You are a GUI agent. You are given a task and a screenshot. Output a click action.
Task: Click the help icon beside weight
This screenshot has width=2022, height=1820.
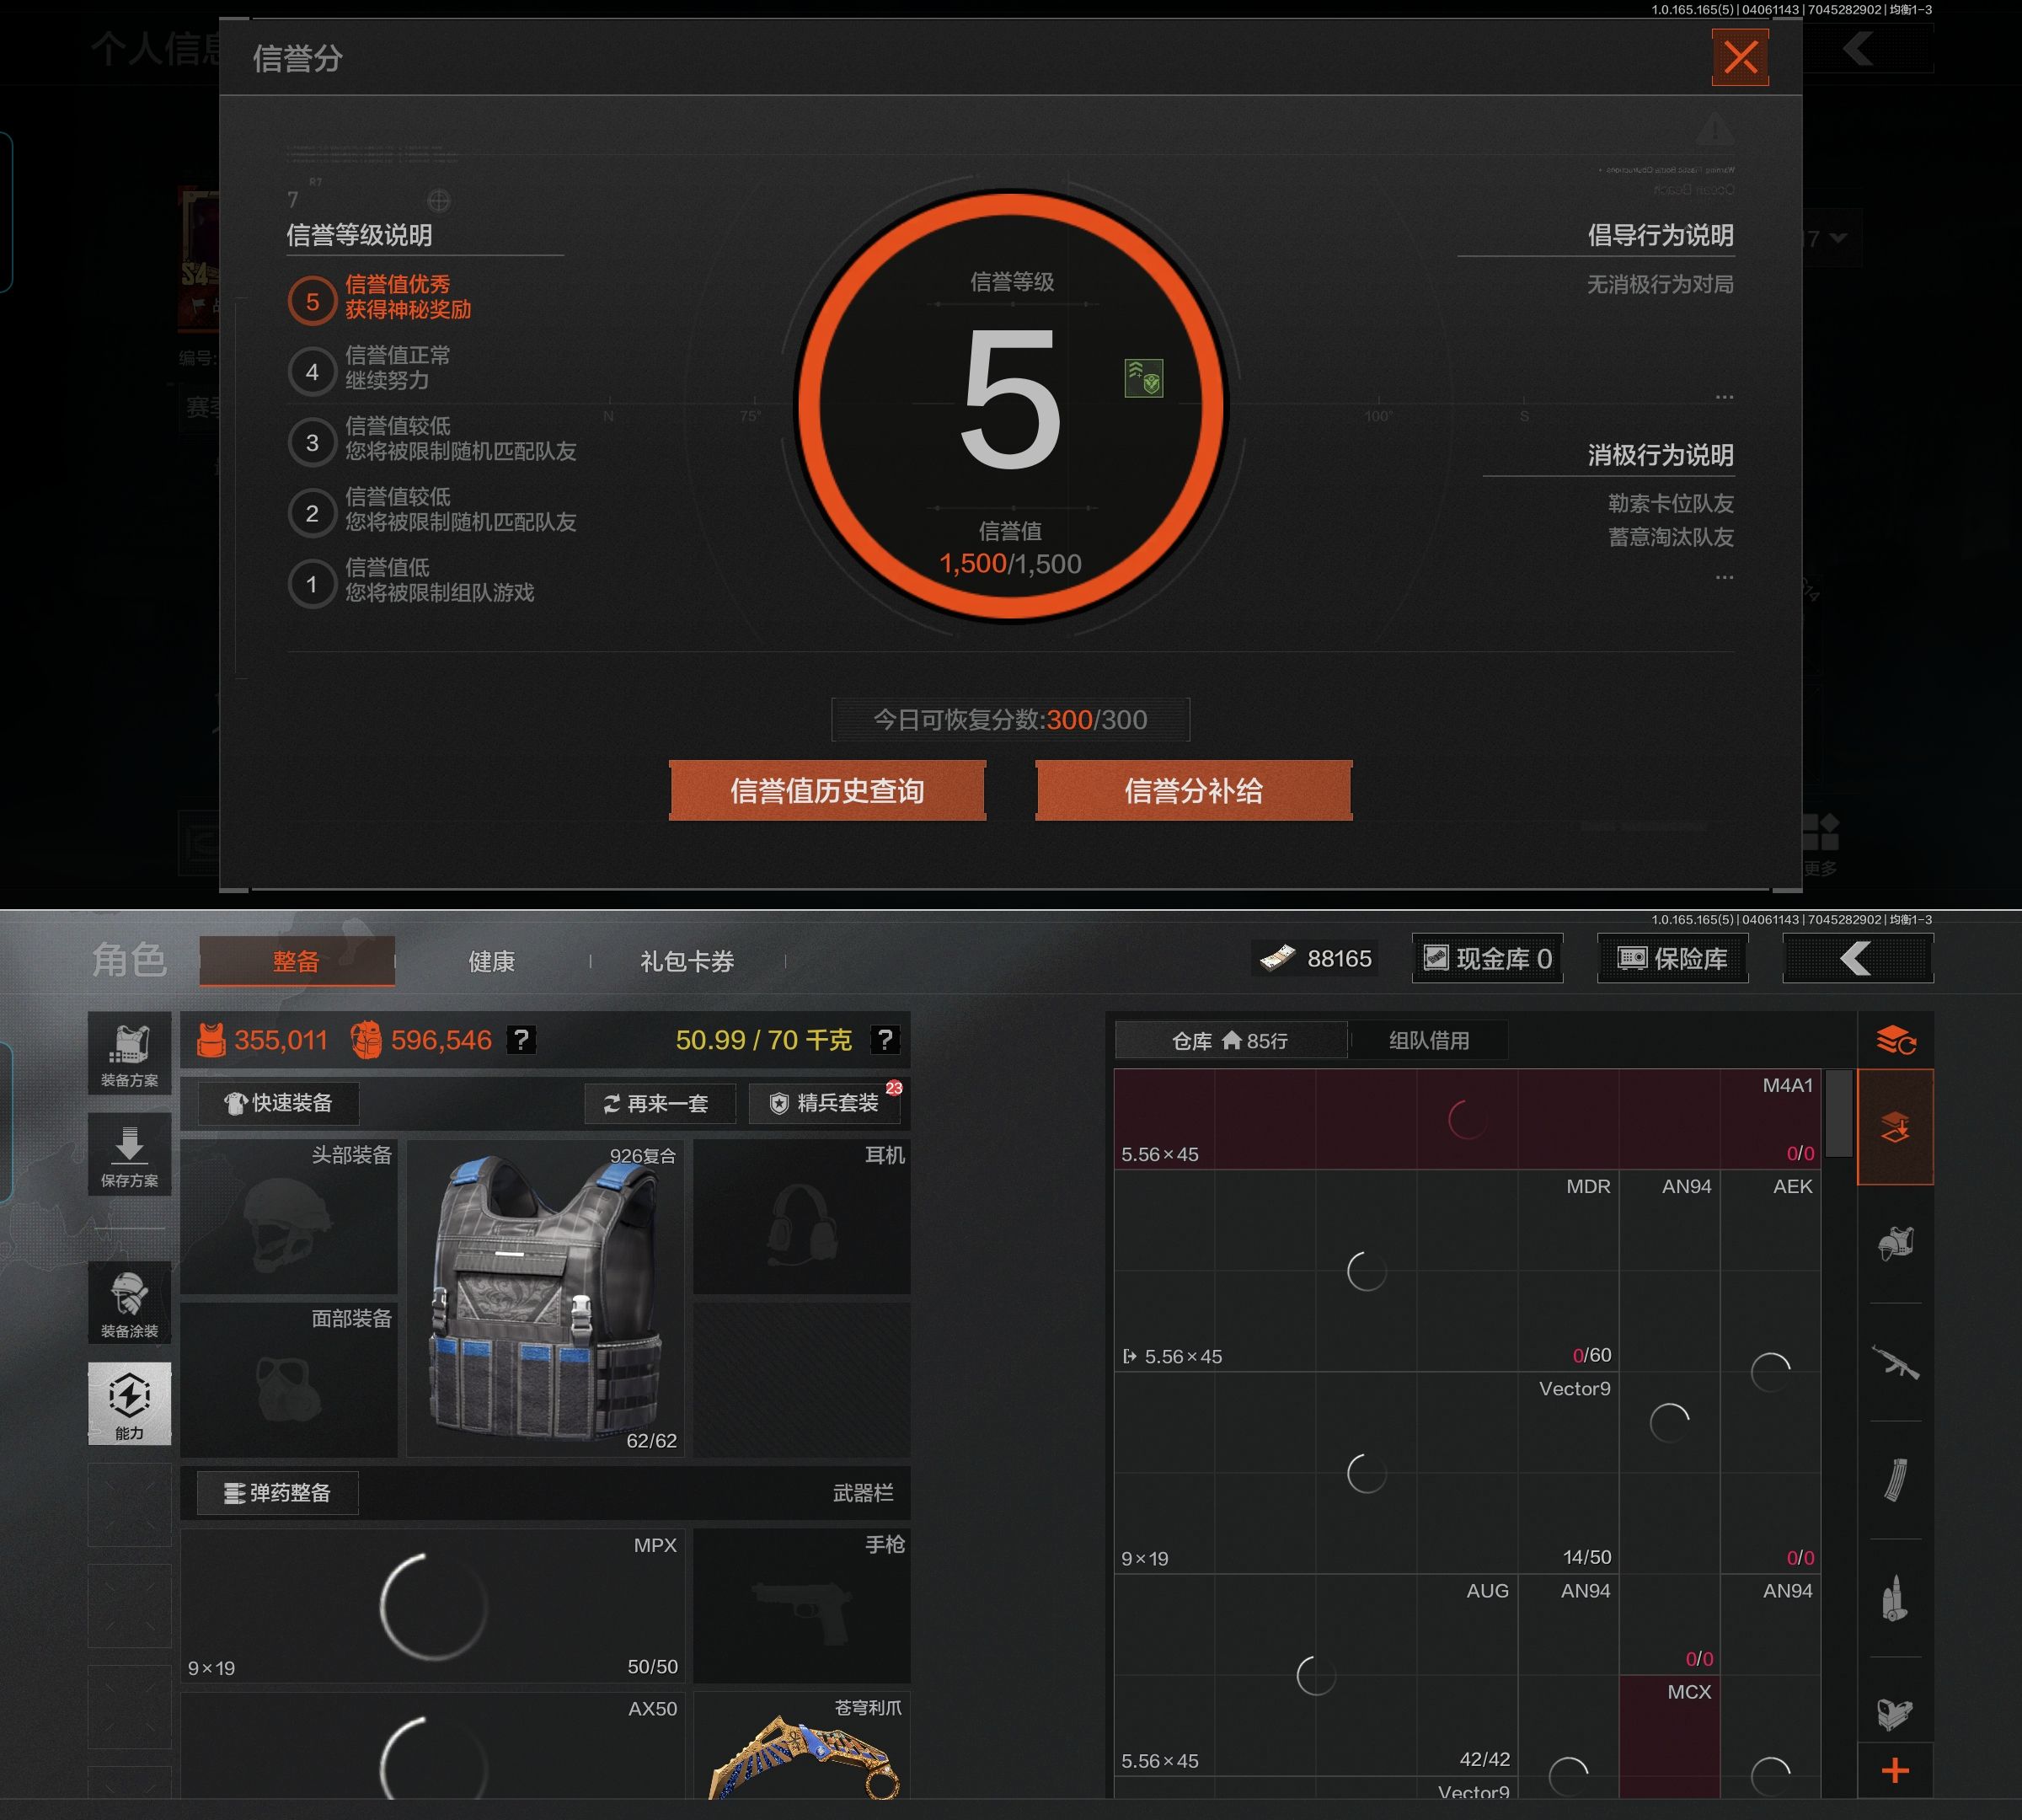[884, 1040]
